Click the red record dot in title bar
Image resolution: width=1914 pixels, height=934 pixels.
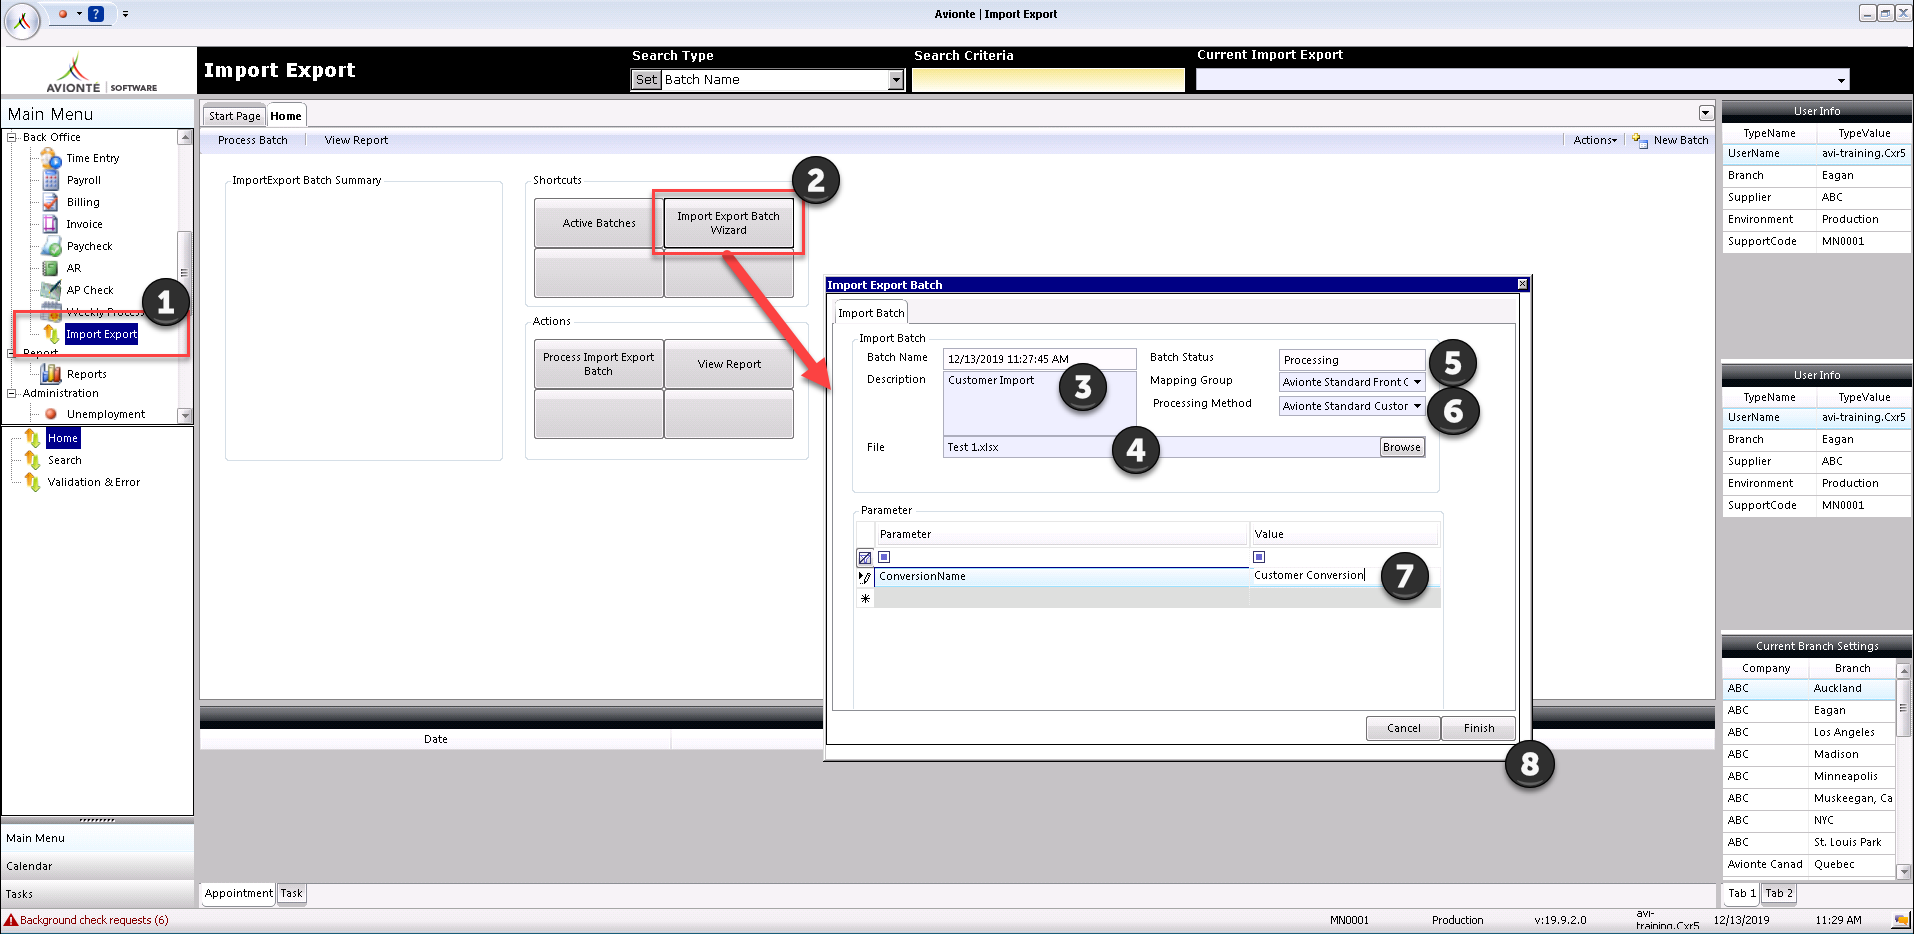(x=63, y=14)
